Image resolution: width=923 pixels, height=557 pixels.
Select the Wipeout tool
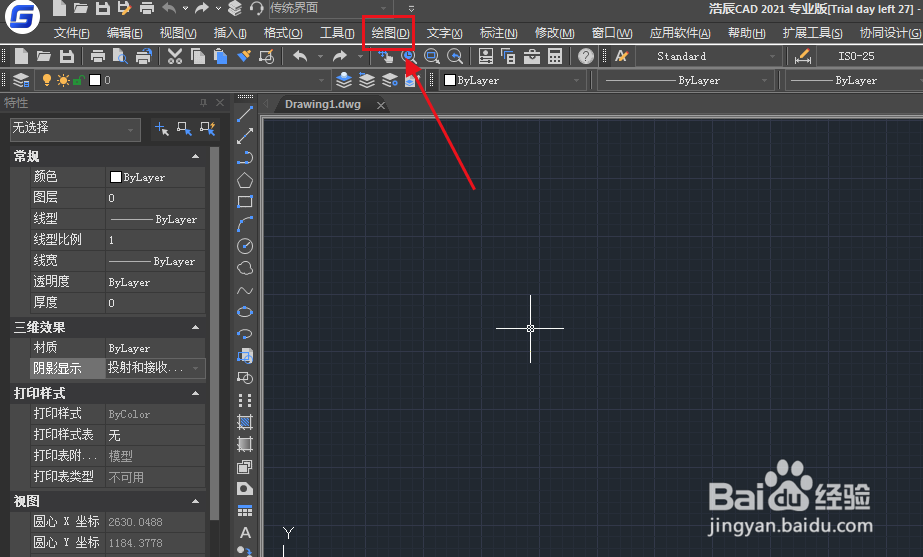[245, 489]
